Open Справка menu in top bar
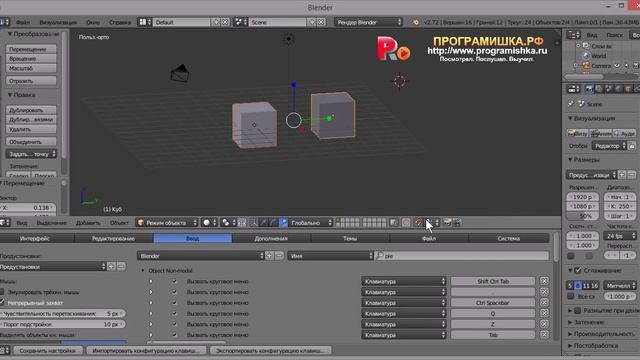The width and height of the screenshot is (640, 360). [x=120, y=22]
